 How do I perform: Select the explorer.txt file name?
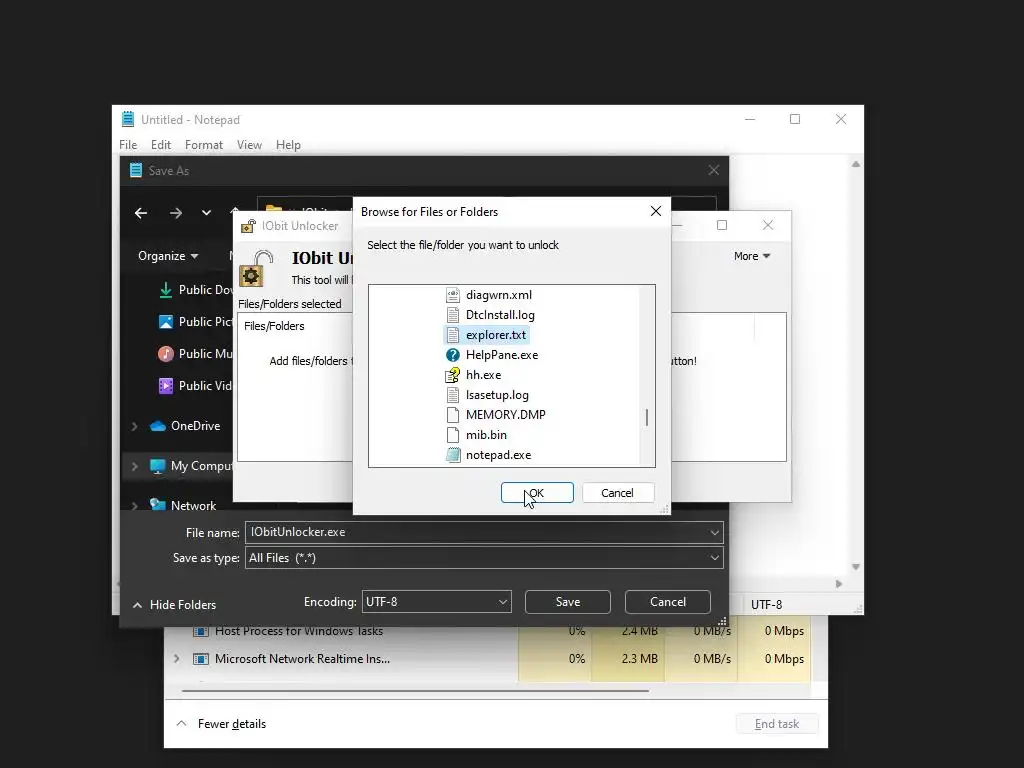tap(496, 335)
